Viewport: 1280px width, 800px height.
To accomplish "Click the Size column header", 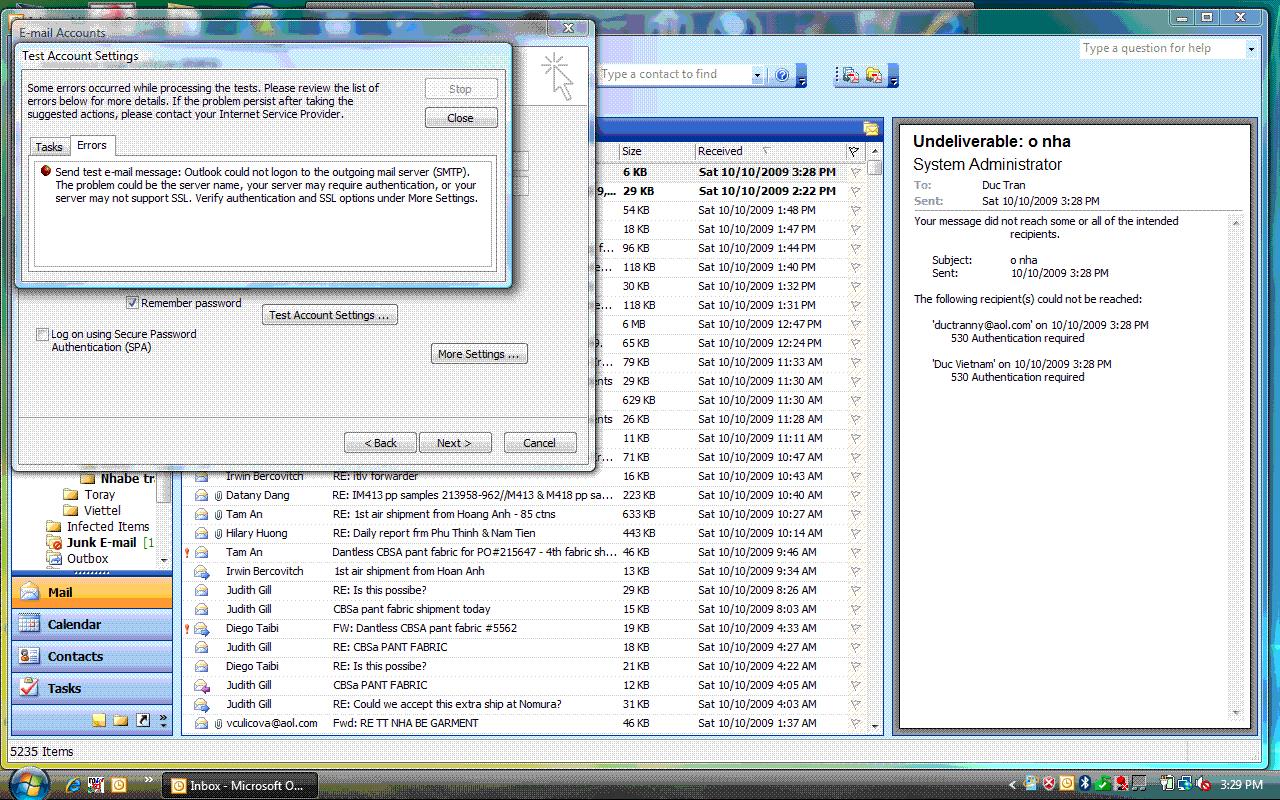I will (656, 151).
